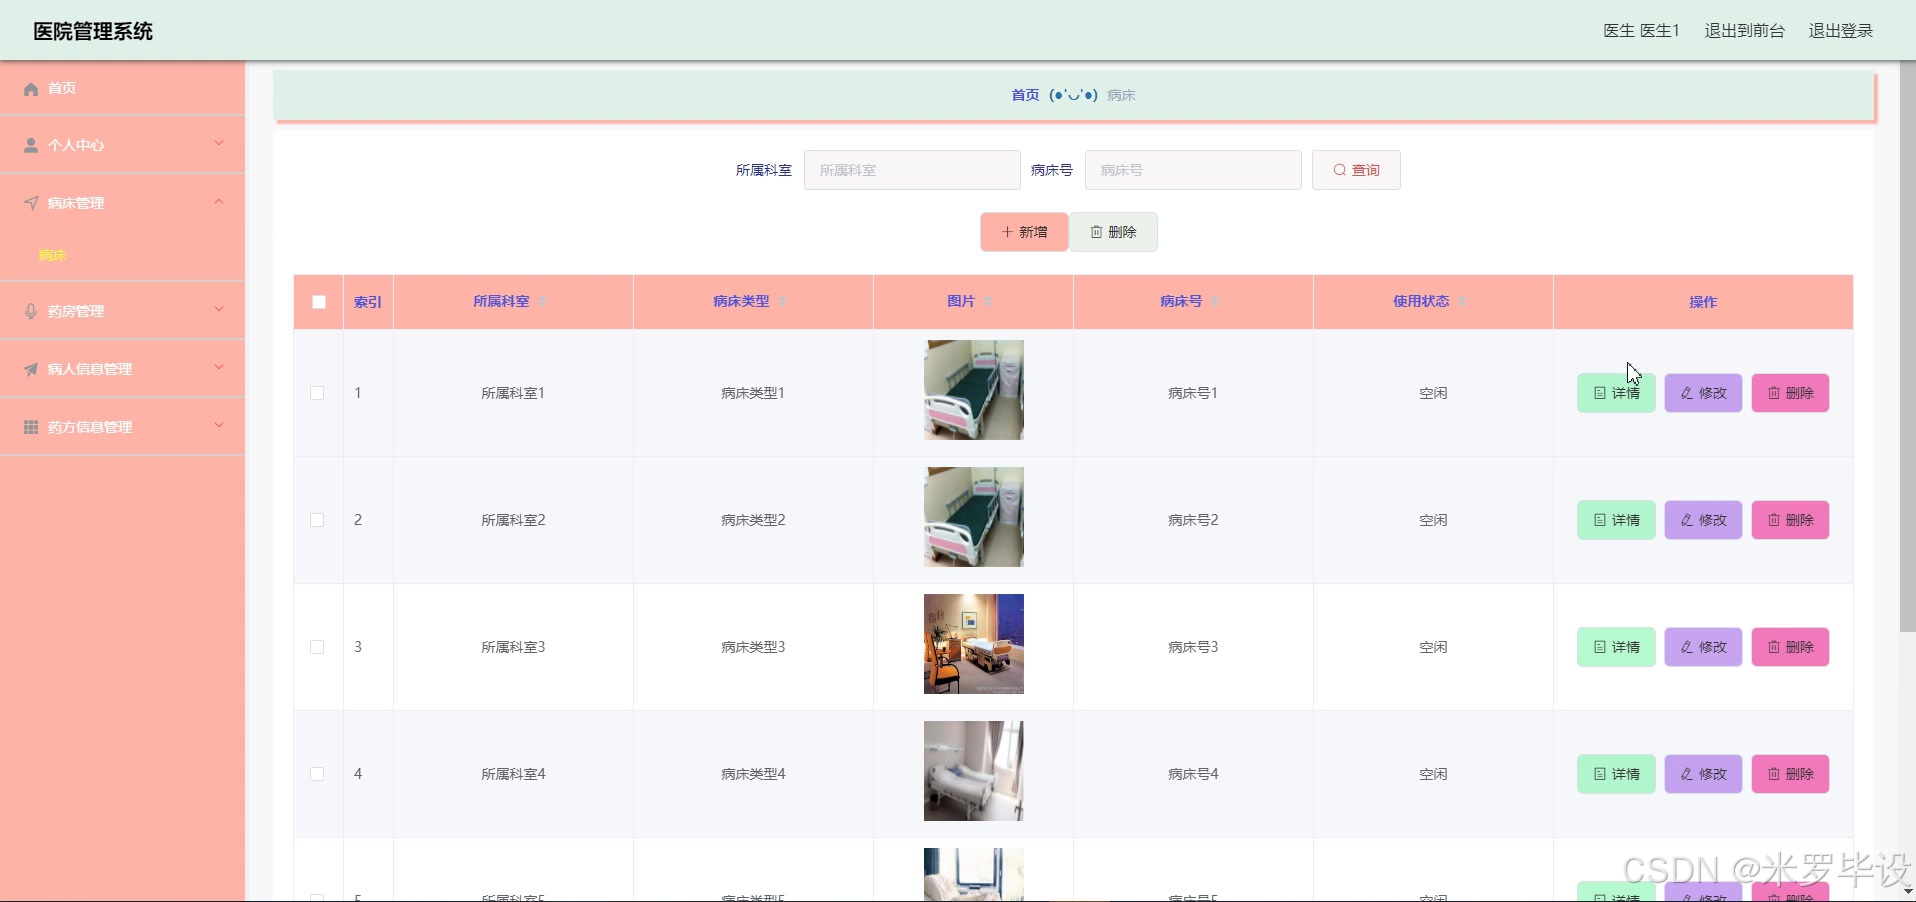
Task: Check the checkbox for row 所属科室2
Action: tap(317, 520)
